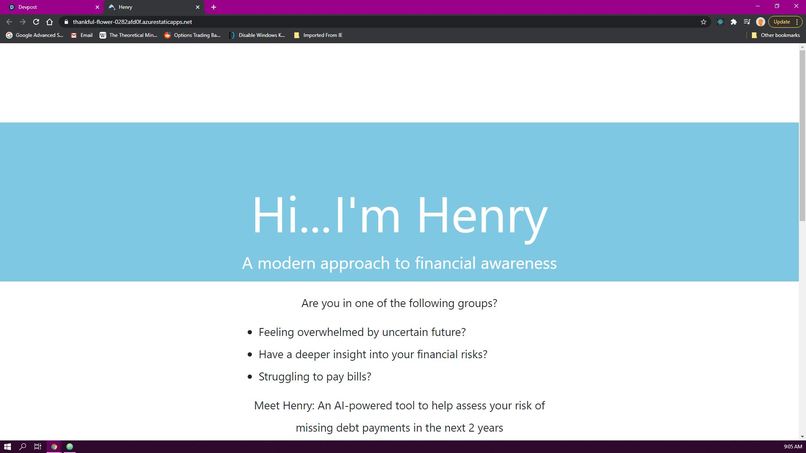Click the page vertical scrollbar thumb
Image resolution: width=806 pixels, height=453 pixels.
coord(802,136)
